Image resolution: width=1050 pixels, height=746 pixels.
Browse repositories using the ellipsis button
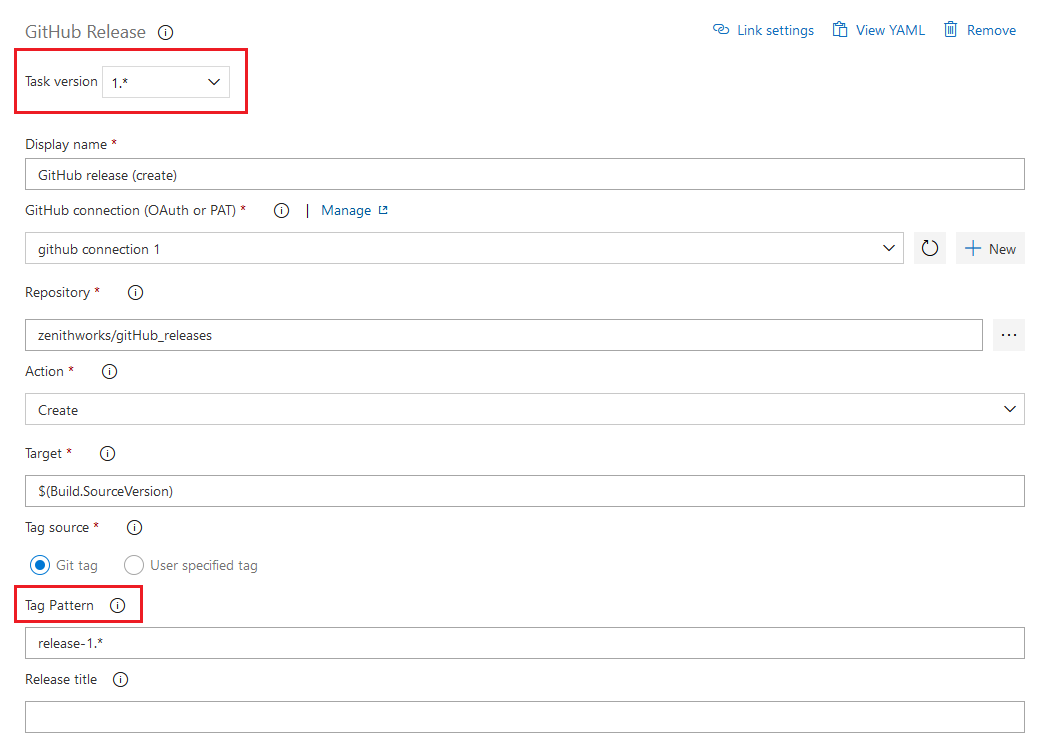coord(1008,335)
